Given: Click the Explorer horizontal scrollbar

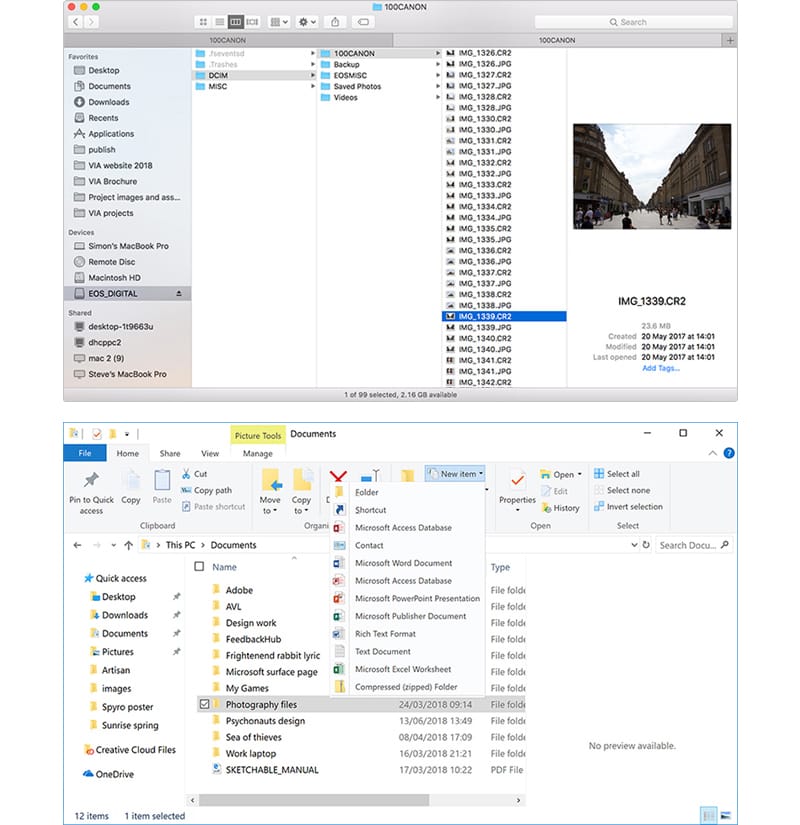Looking at the screenshot, I should (x=314, y=800).
